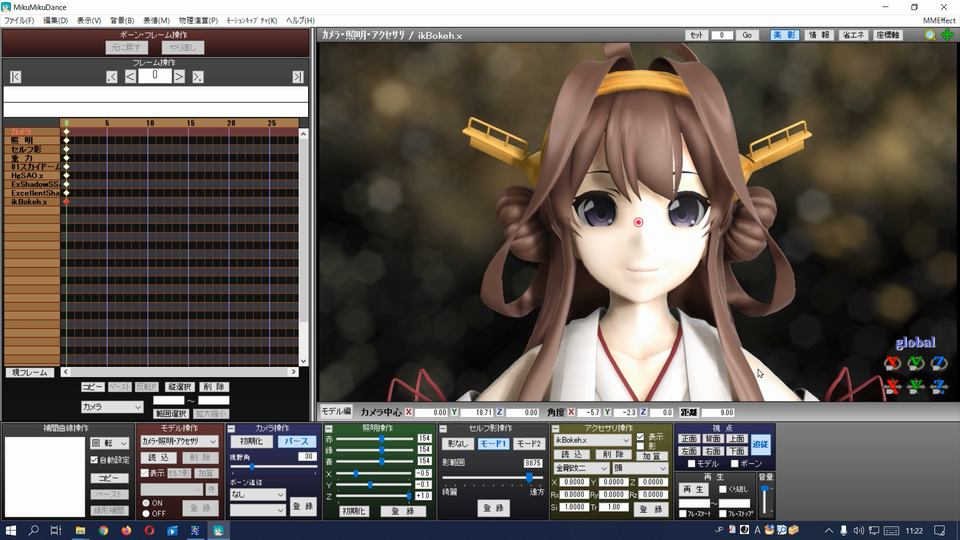Open the 背景(B) menu
The image size is (960, 540).
coord(122,20)
